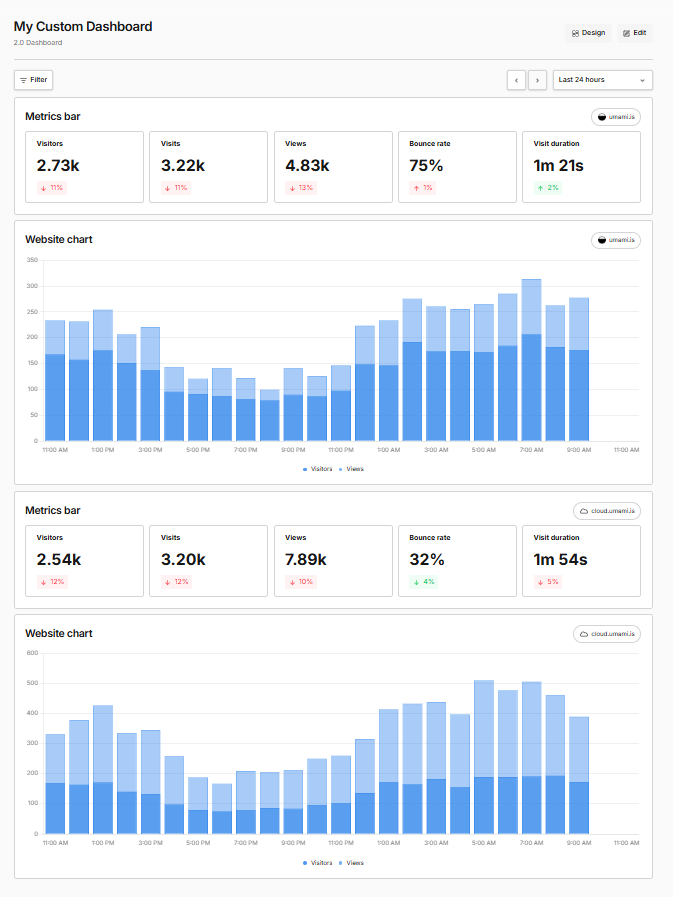Select the Visitors 2.54k metric card
This screenshot has width=673, height=897.
coord(84,561)
